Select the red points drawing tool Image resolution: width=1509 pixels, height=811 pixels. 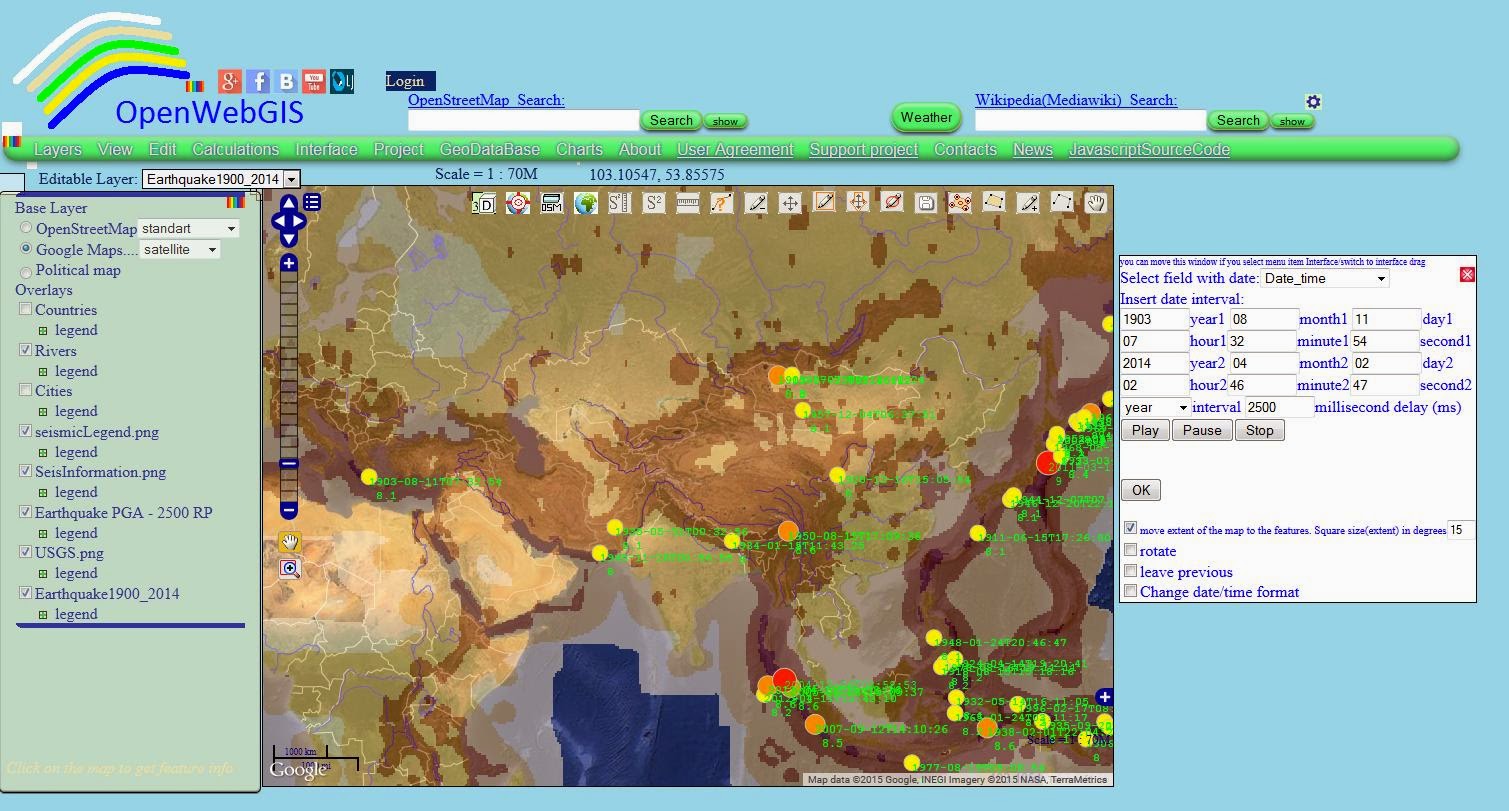(x=960, y=204)
